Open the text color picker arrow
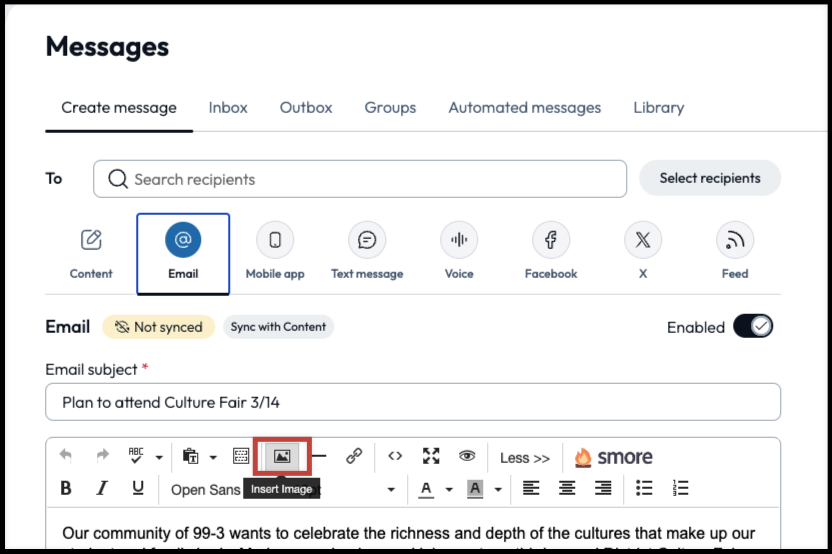Image resolution: width=832 pixels, height=554 pixels. pyautogui.click(x=449, y=490)
